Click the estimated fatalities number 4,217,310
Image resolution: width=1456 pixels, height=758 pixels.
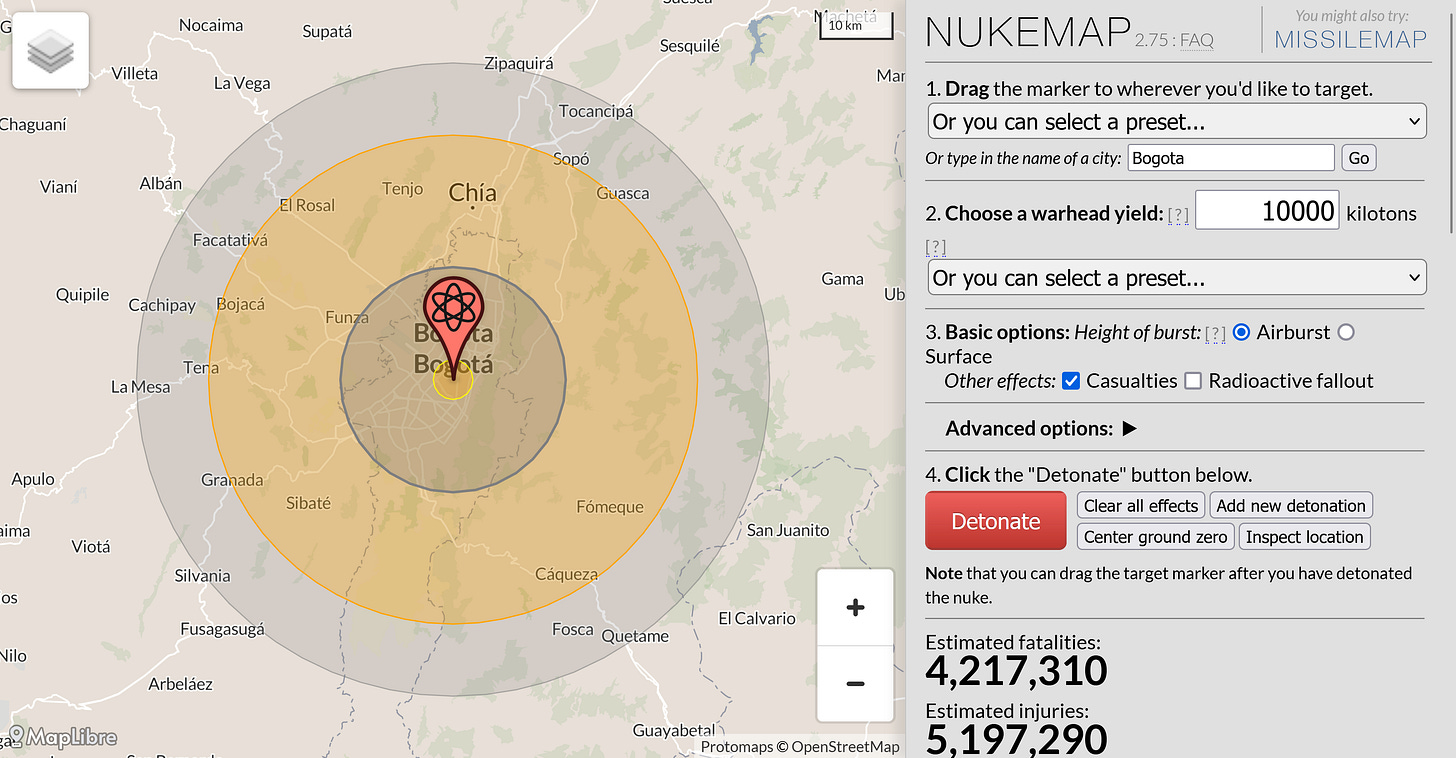pos(1016,671)
